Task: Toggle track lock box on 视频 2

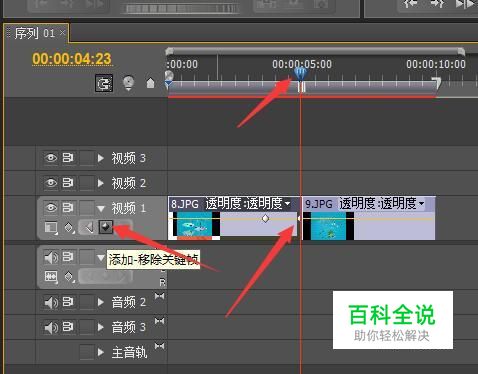Action: tap(86, 183)
